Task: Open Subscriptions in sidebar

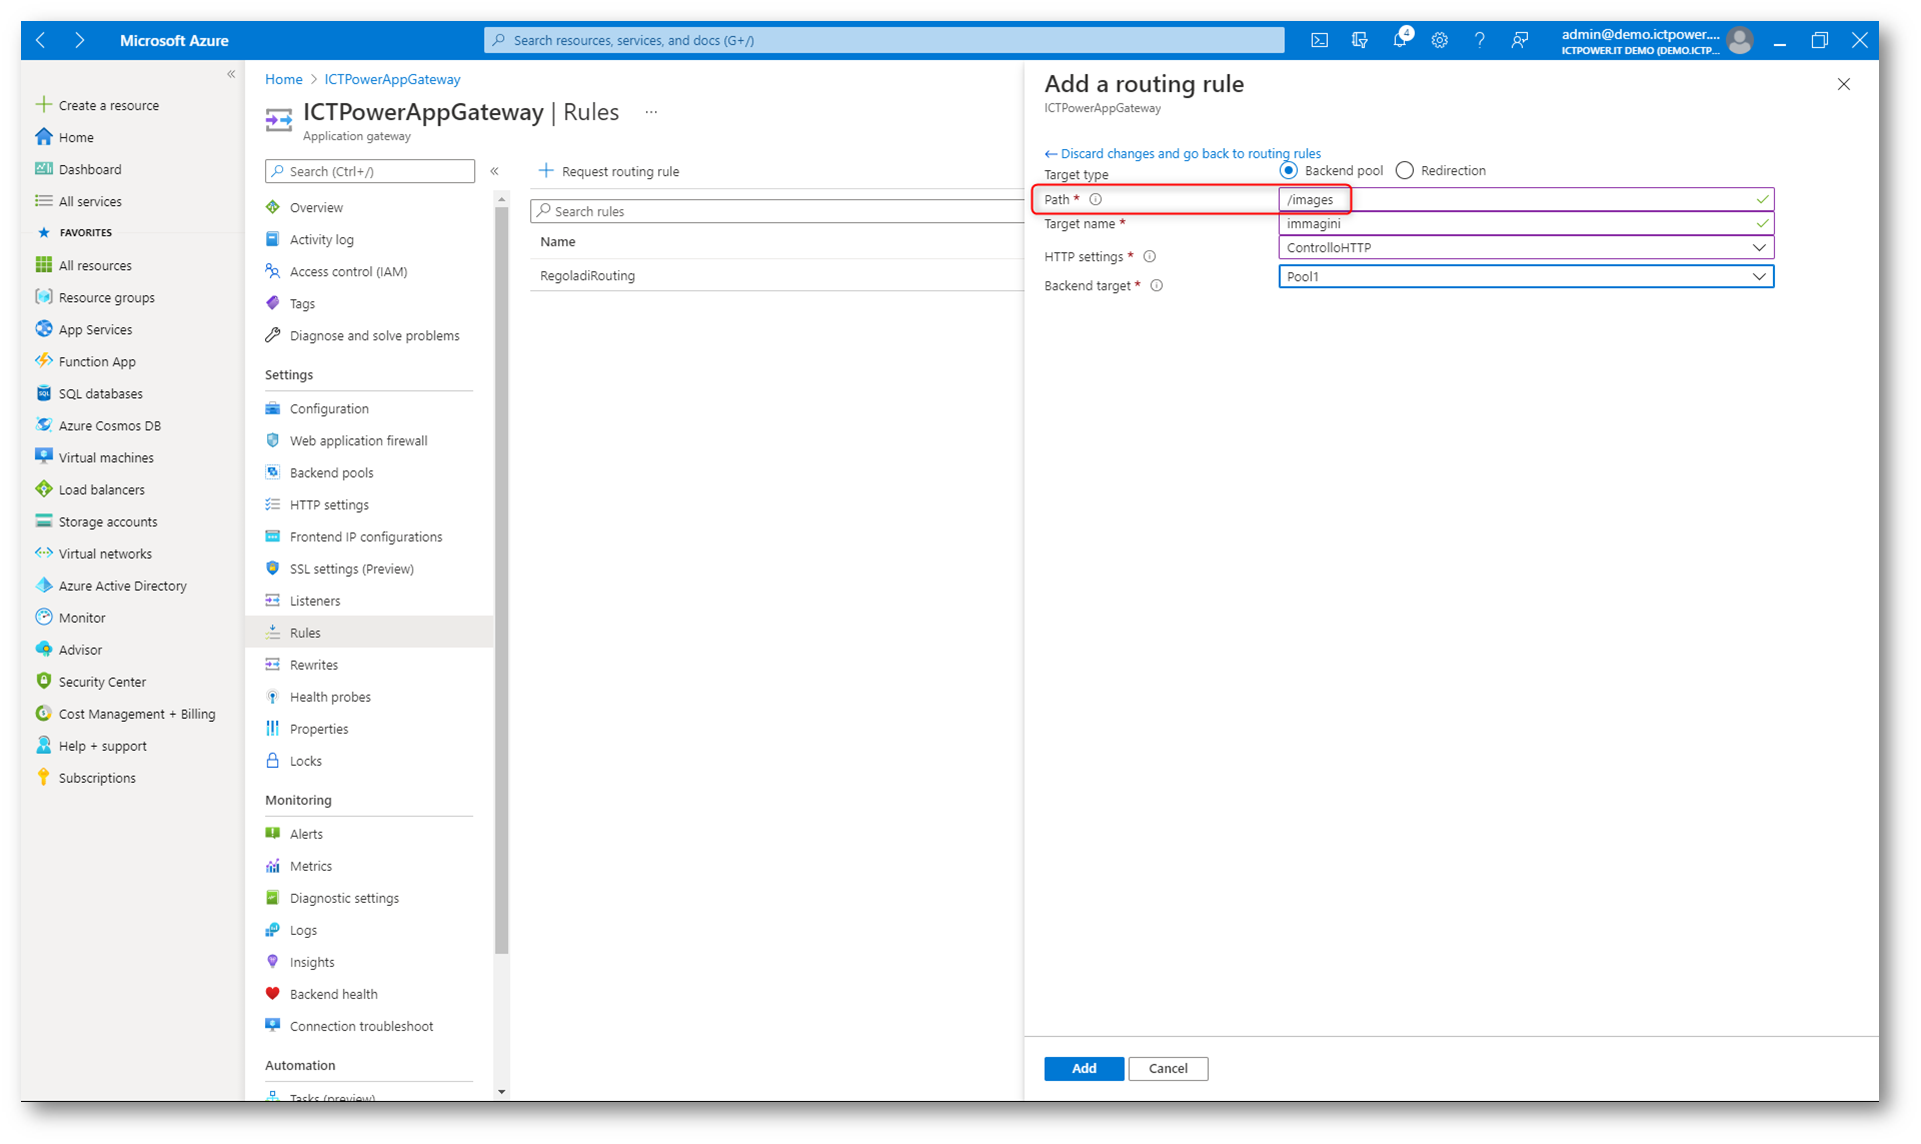Action: [x=96, y=777]
